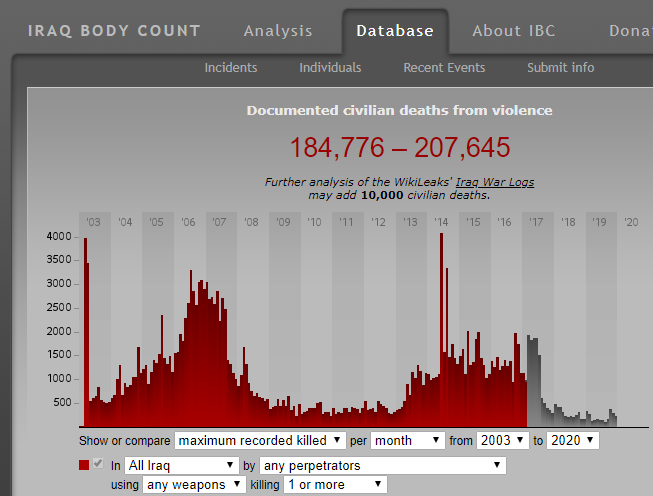Open the 'any perpetrators' dropdown
The height and width of the screenshot is (496, 653).
382,465
